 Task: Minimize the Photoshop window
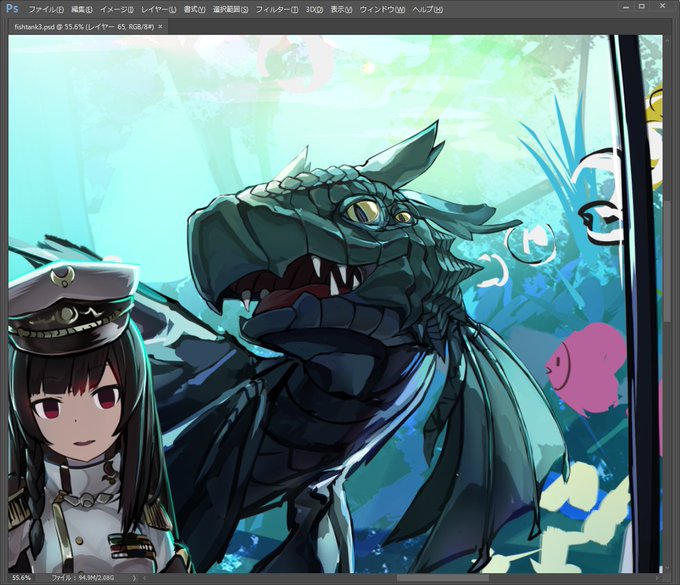click(x=625, y=7)
